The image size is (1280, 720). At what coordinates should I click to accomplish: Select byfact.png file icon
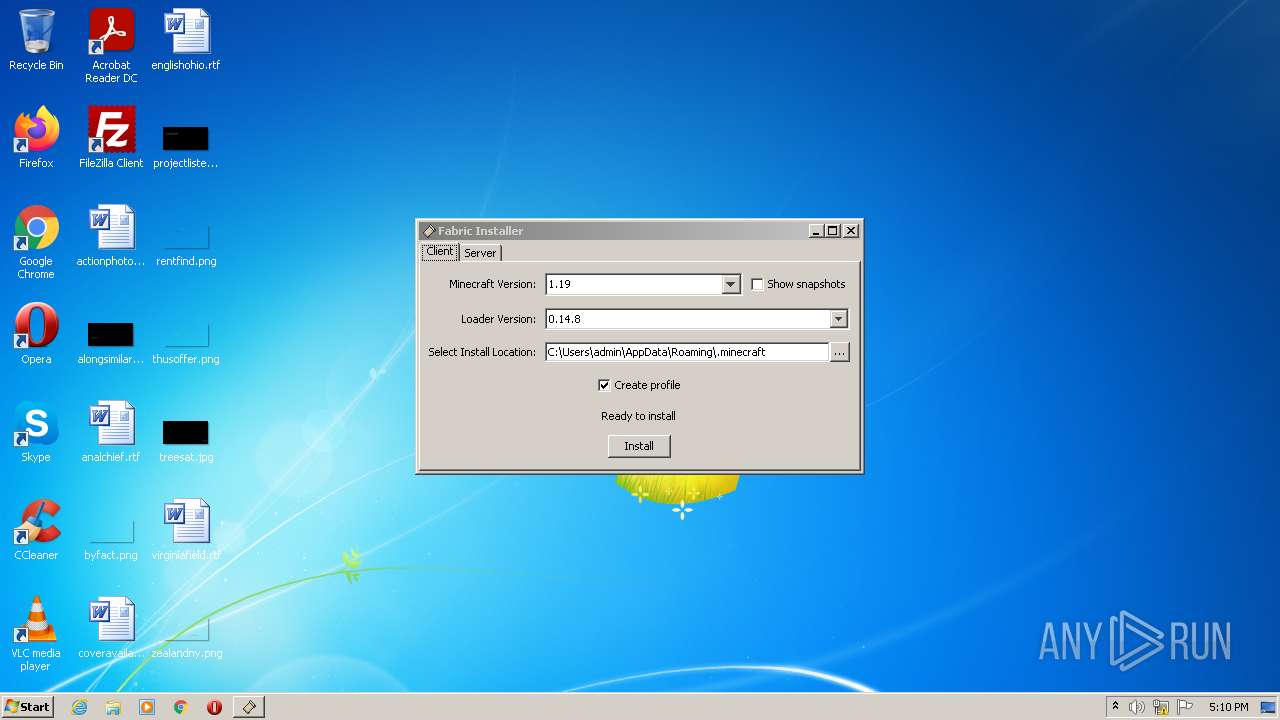[111, 536]
